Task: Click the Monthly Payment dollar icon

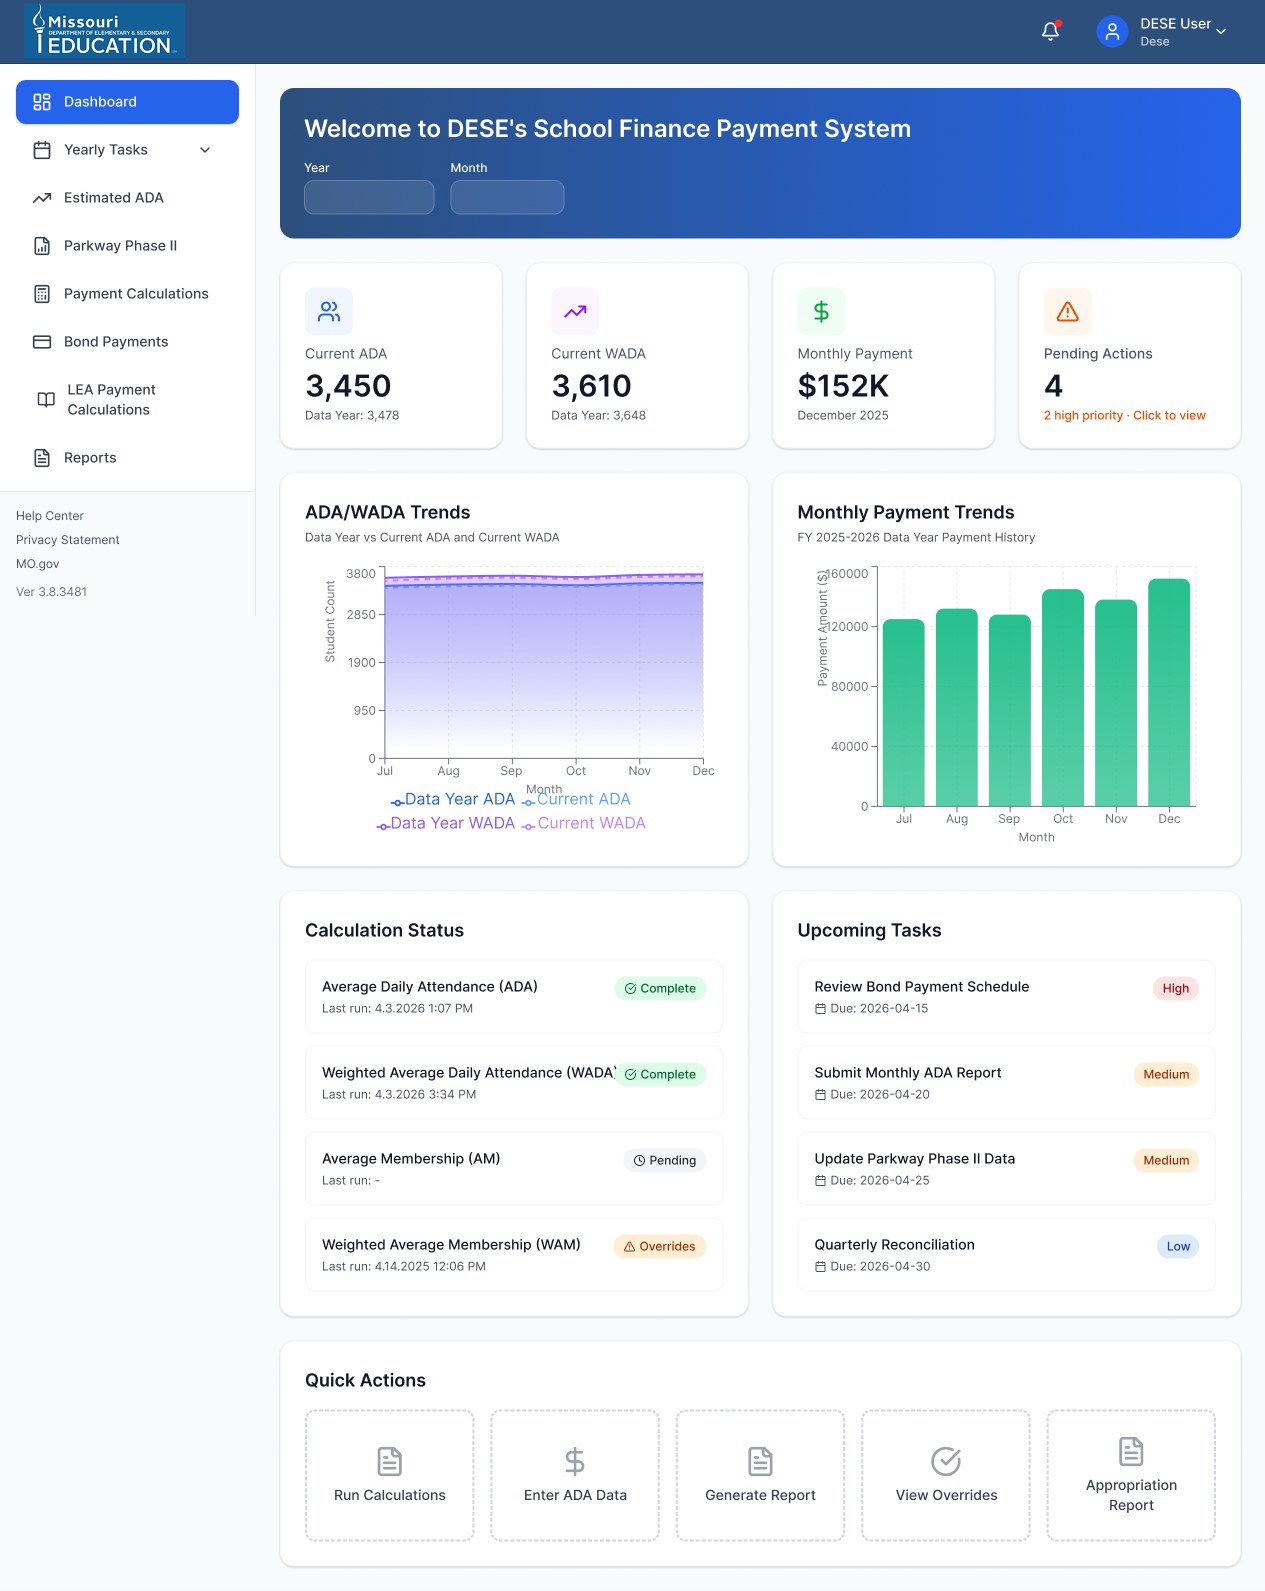Action: click(x=821, y=312)
